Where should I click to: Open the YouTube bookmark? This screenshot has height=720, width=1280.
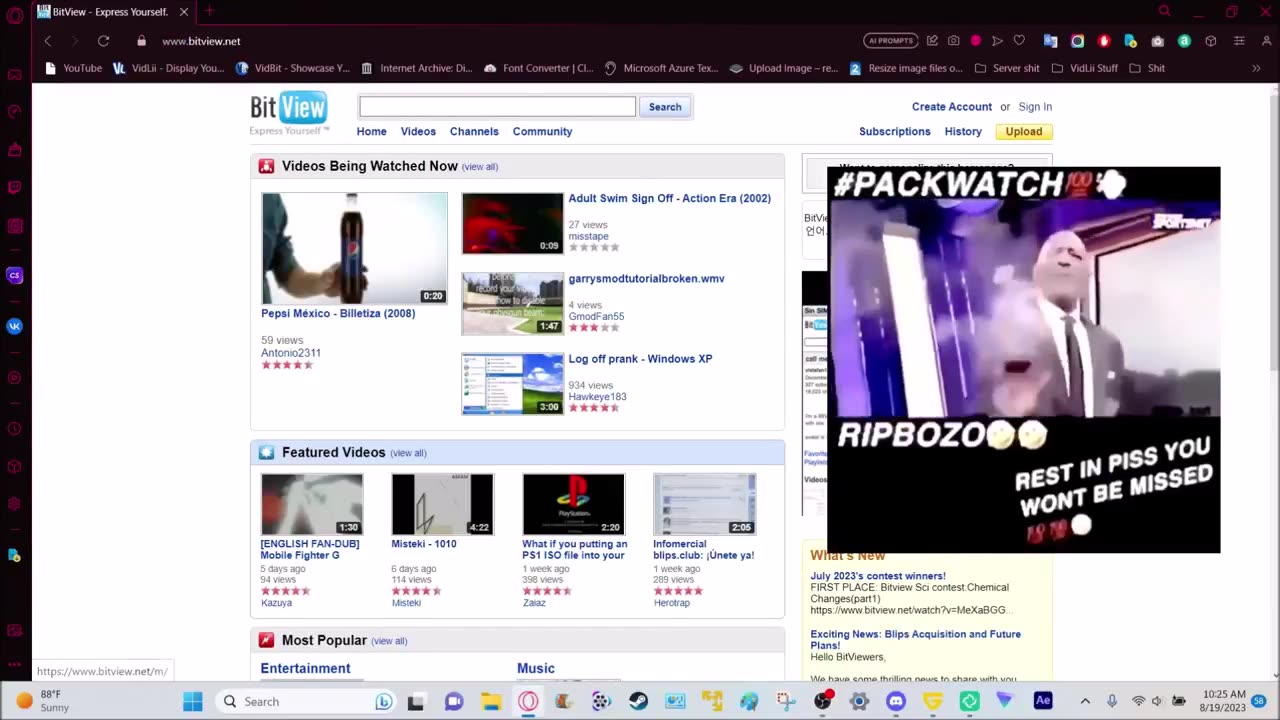tap(73, 68)
